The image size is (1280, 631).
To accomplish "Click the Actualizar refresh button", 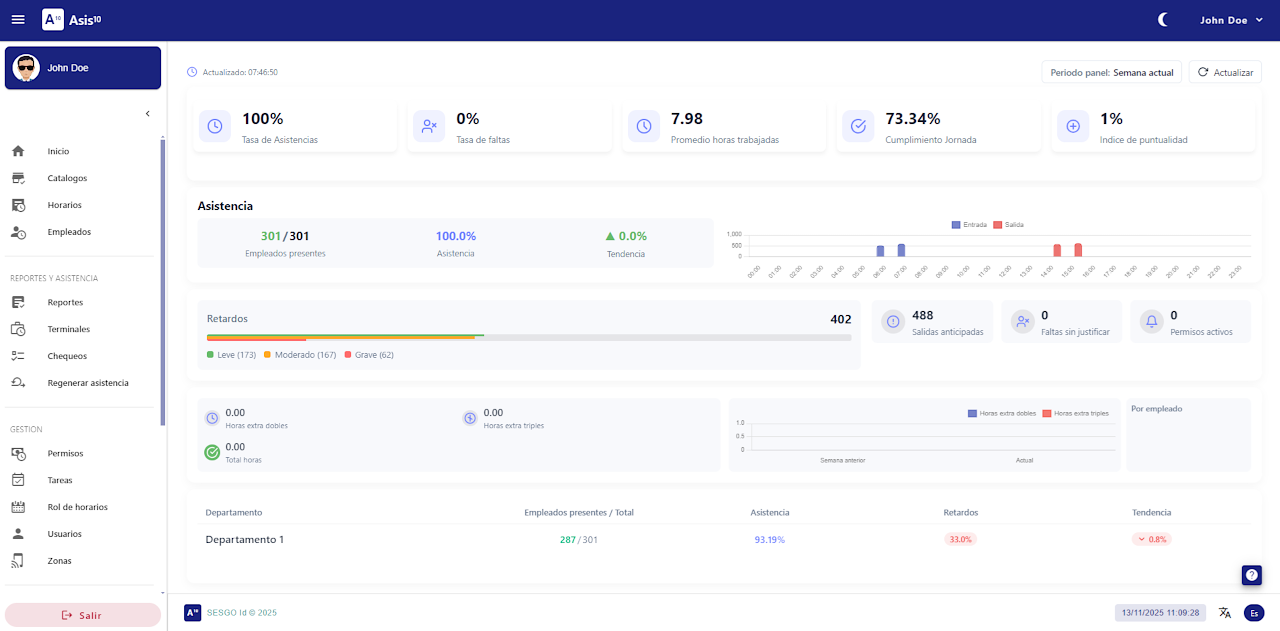I will click(x=1224, y=71).
